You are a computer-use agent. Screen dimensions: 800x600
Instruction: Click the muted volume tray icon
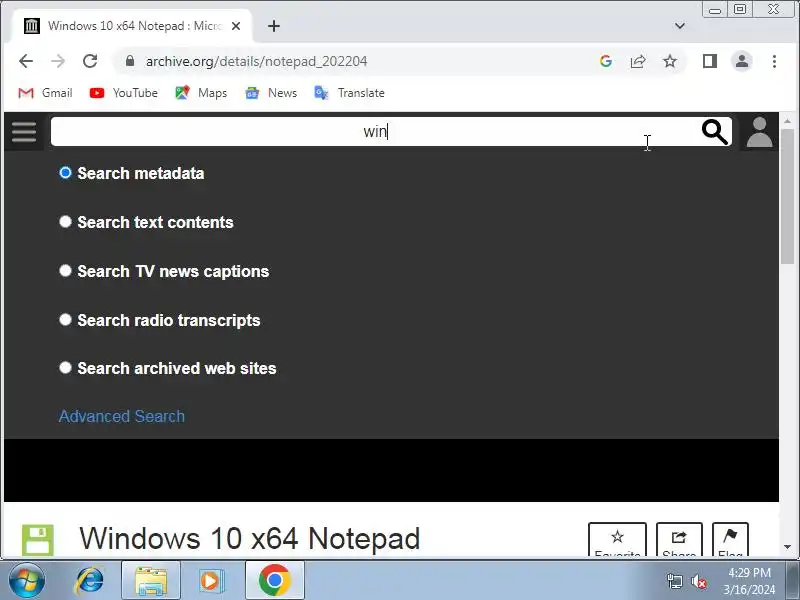(x=698, y=581)
